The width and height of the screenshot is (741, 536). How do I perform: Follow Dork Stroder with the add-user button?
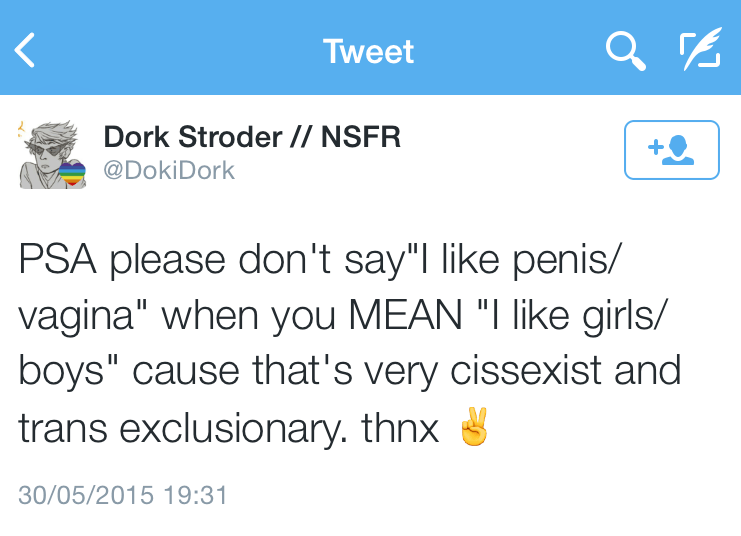pos(671,150)
